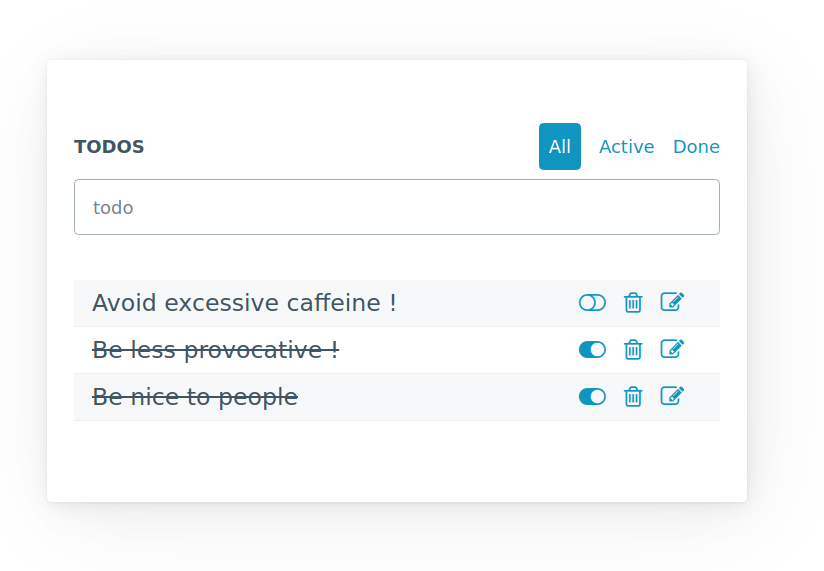Click the "Avoid excessive caffeine !" todo text
824x571 pixels.
[244, 303]
